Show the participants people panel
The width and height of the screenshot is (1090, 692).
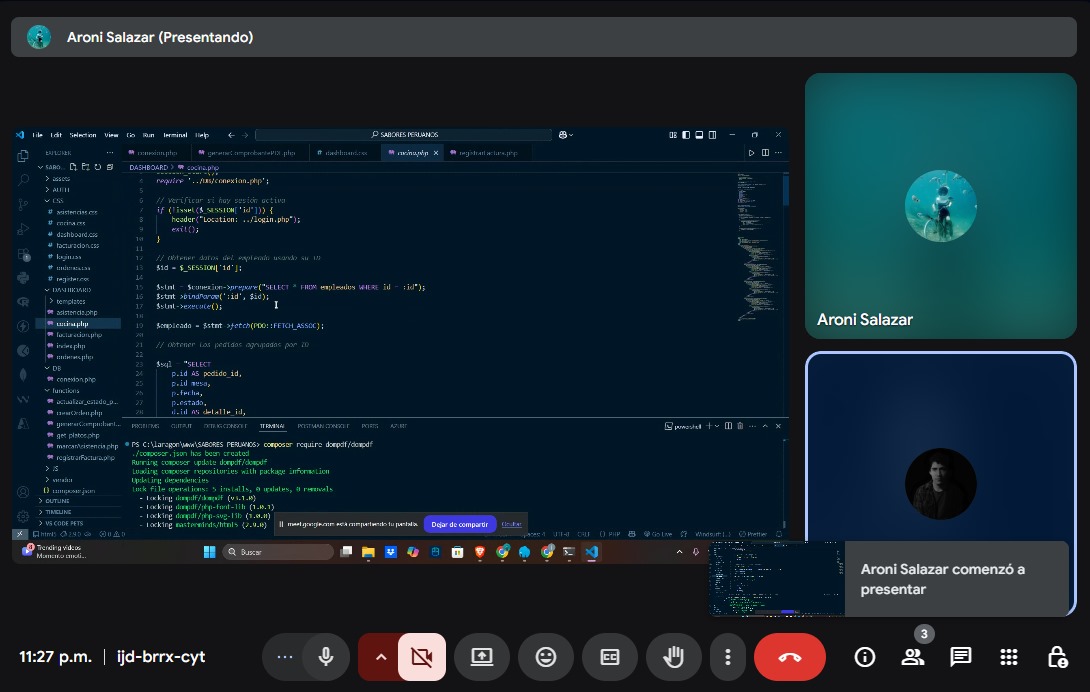click(x=912, y=657)
